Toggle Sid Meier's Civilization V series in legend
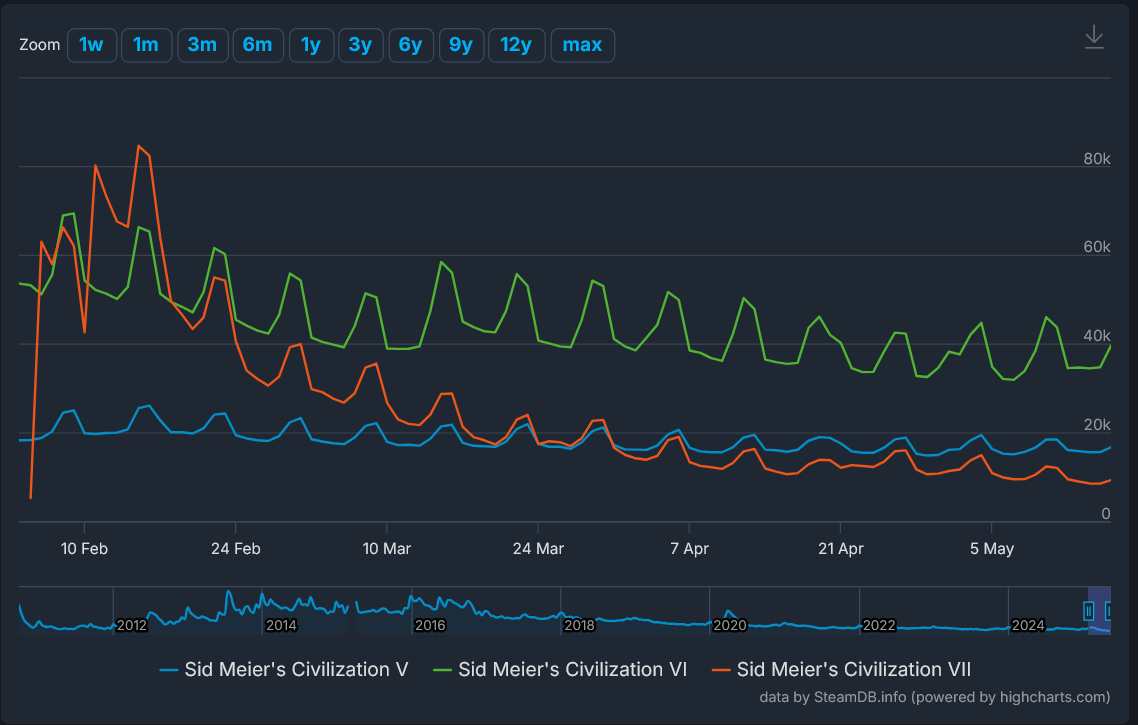Screen dimensions: 1138x725 point(284,669)
